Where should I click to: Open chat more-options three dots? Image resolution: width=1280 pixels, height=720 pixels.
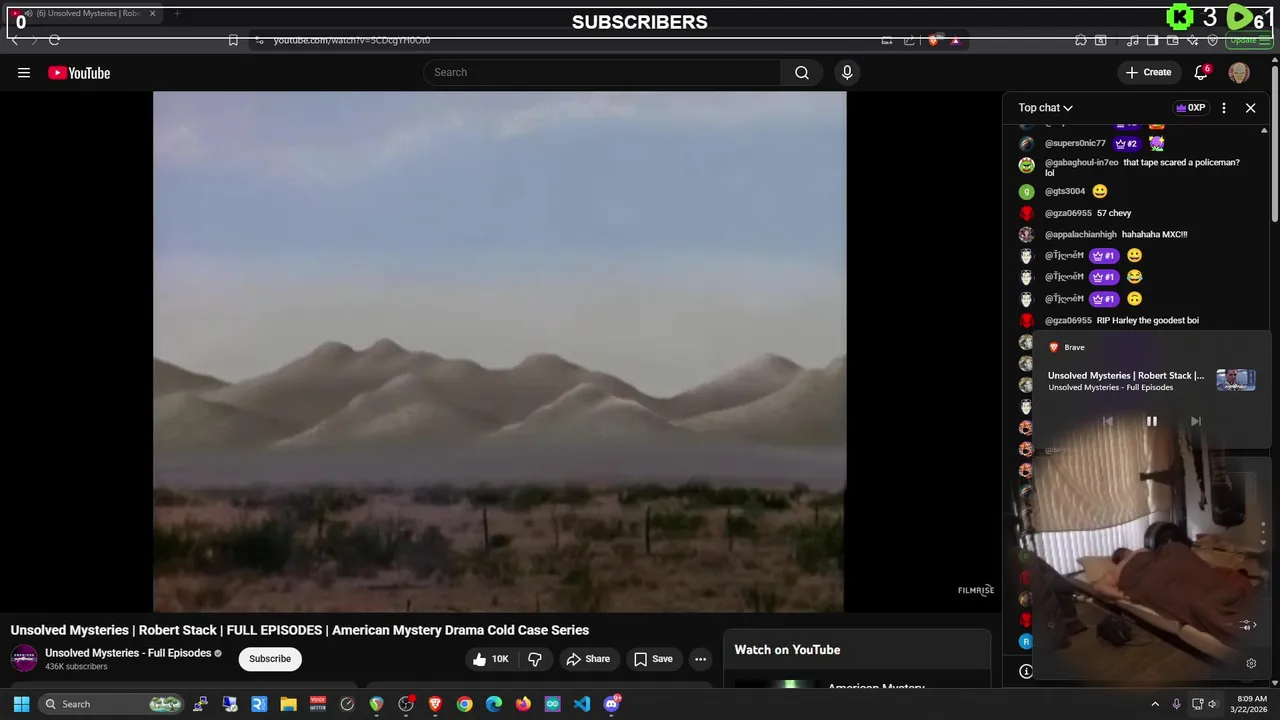point(1224,108)
